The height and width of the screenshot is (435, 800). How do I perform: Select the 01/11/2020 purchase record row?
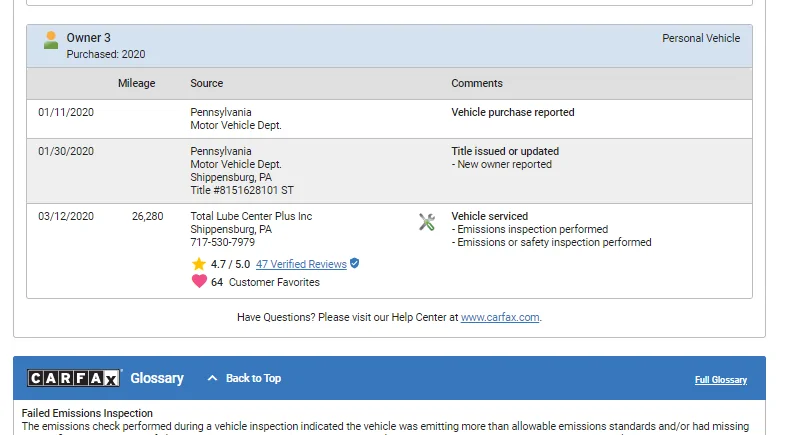389,119
